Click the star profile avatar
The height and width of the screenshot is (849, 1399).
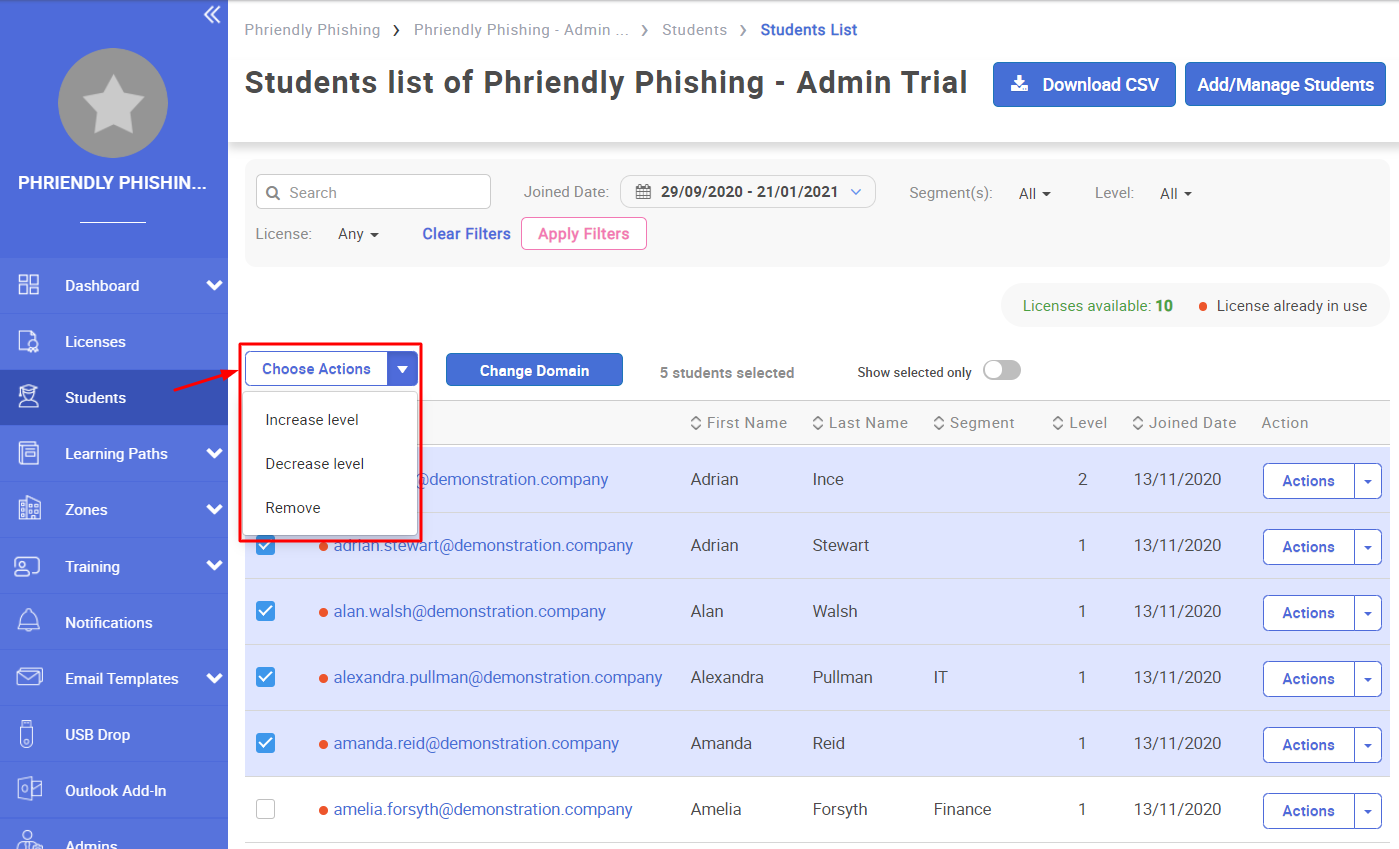pos(113,103)
